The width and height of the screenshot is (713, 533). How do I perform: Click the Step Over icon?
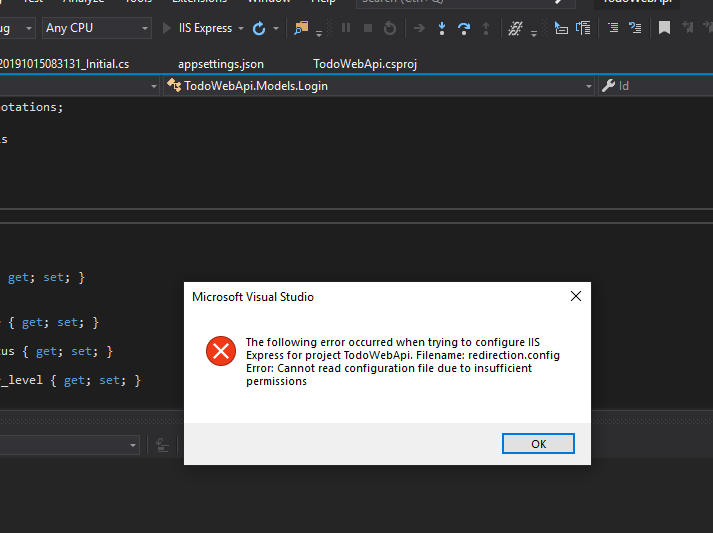(464, 28)
